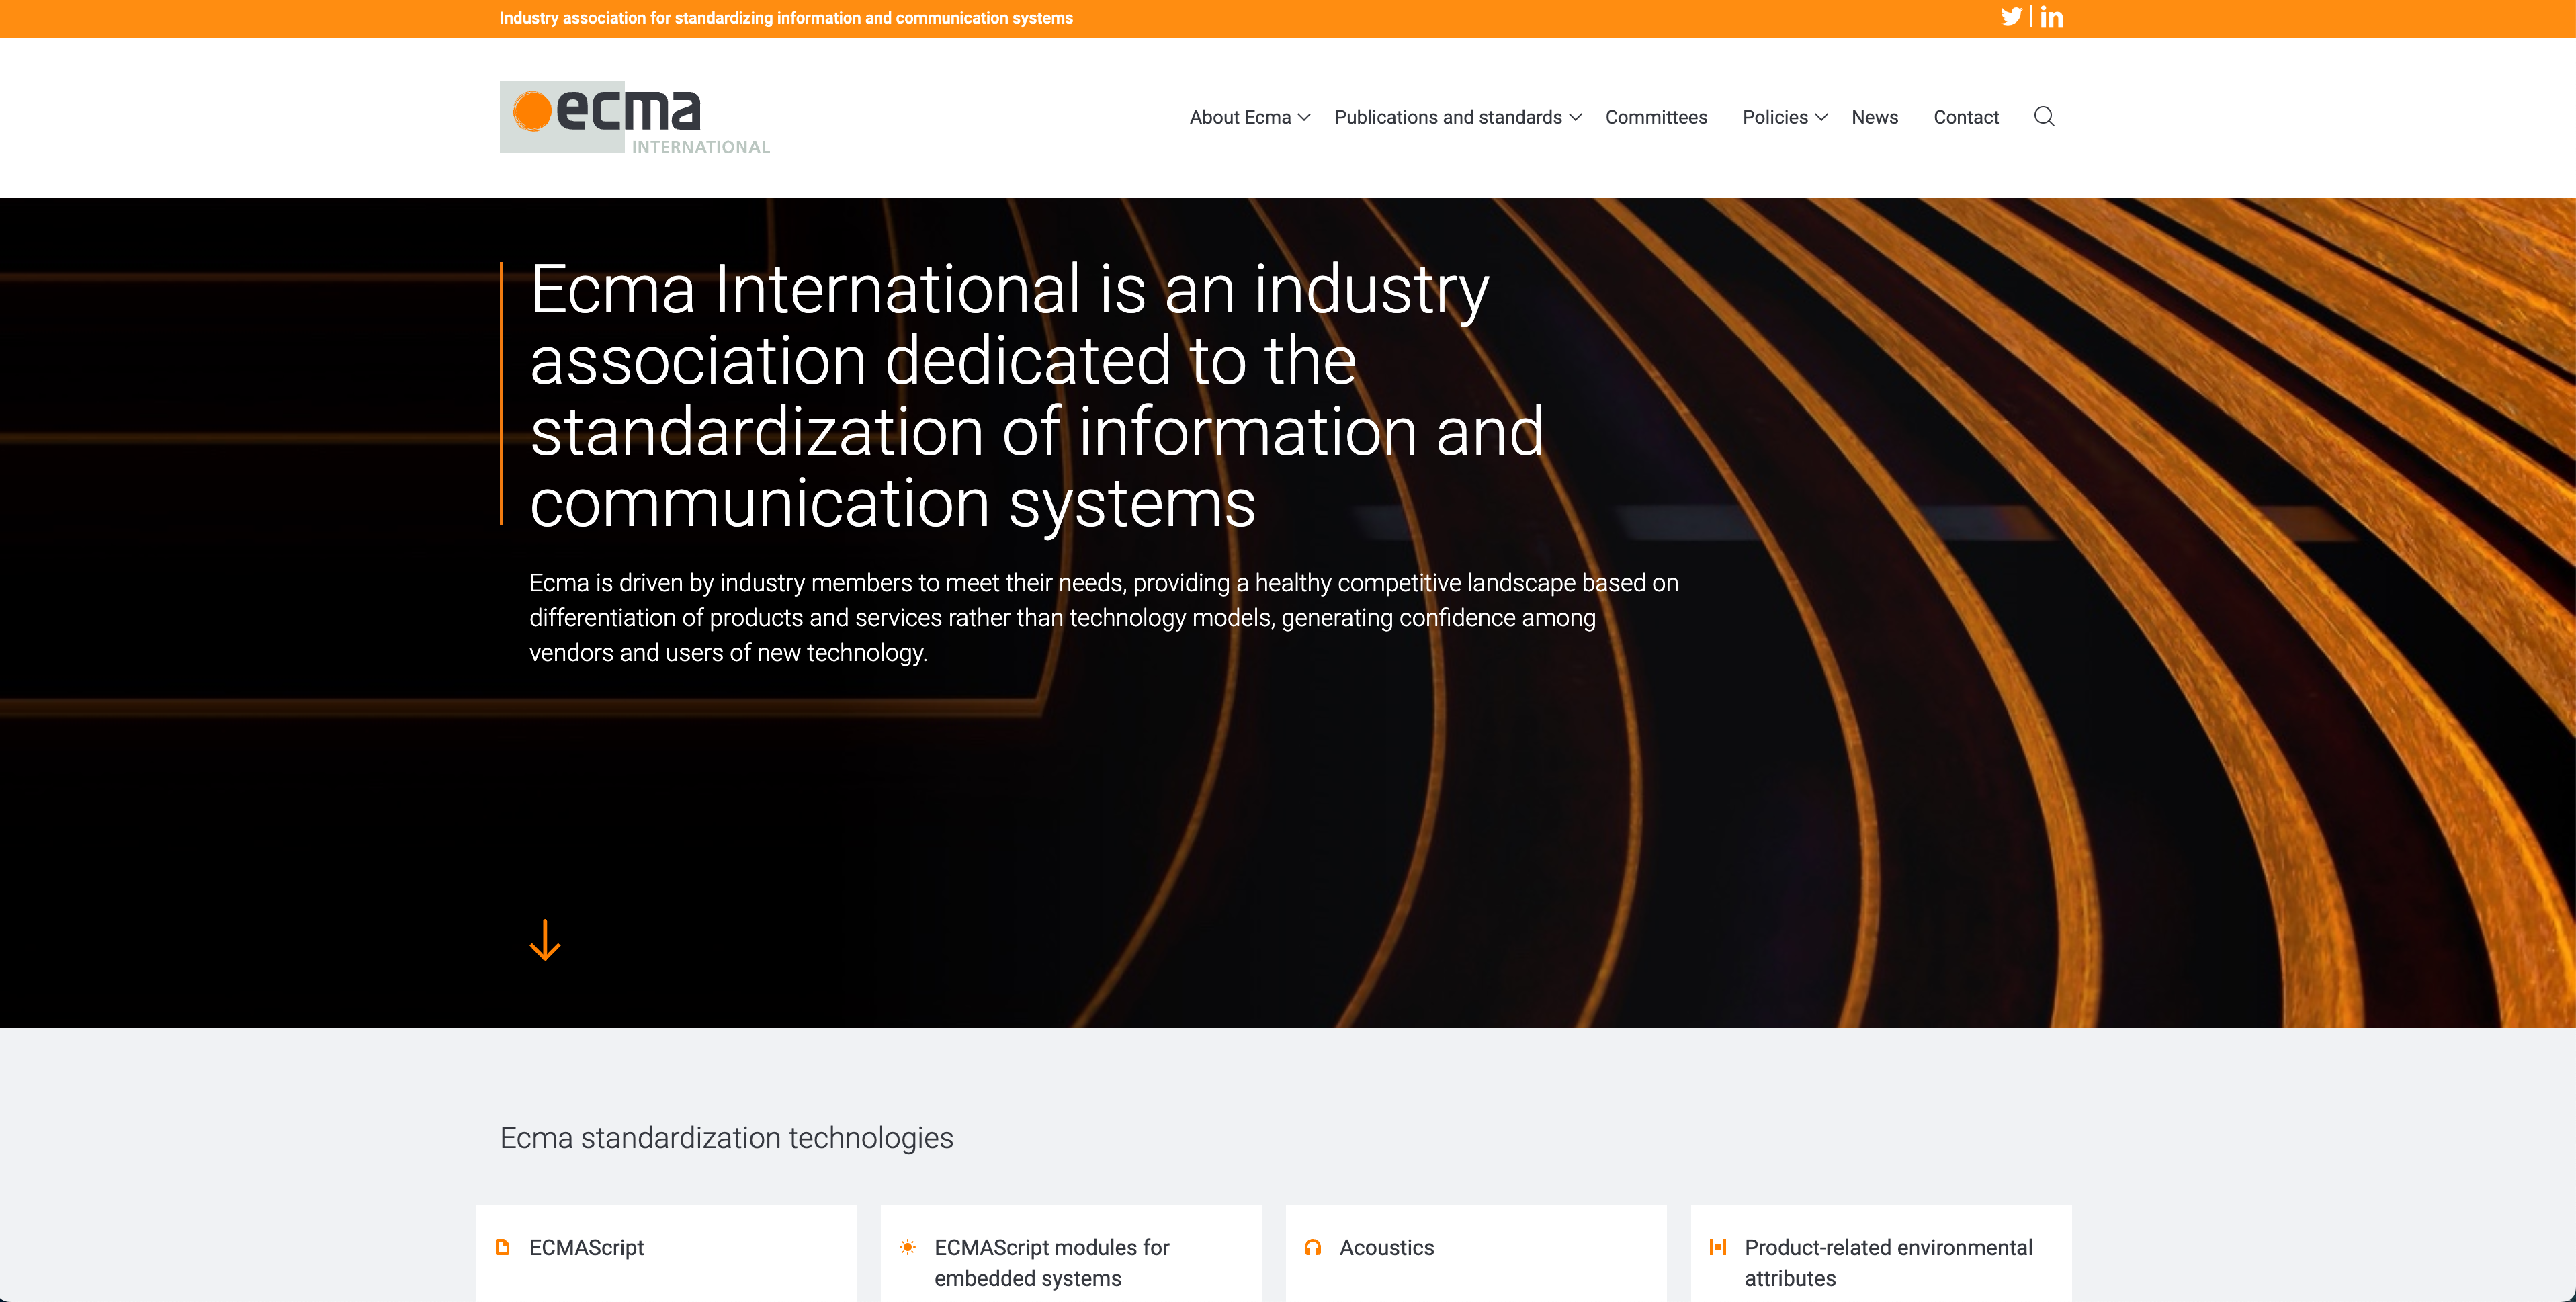Expand Publications and standards chevron
The image size is (2576, 1302).
pyautogui.click(x=1575, y=118)
